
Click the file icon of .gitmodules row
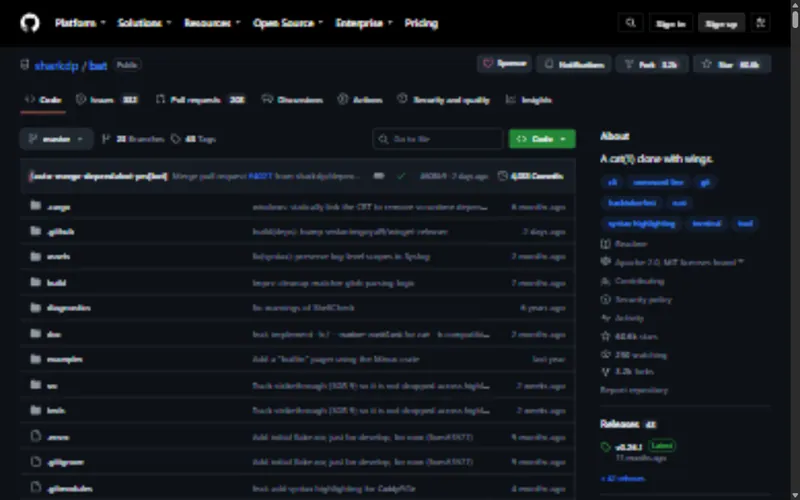(x=35, y=487)
